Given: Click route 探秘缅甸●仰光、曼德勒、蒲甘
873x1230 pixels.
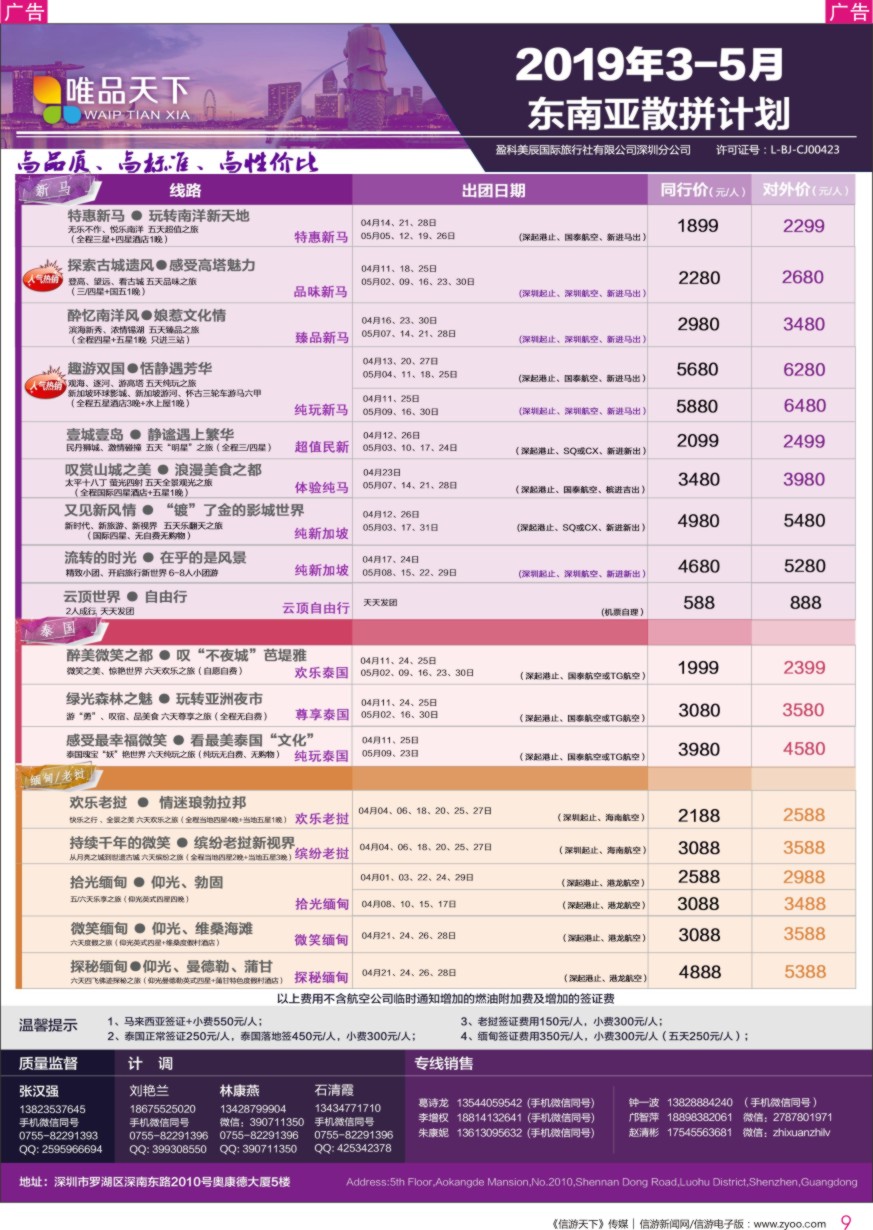Looking at the screenshot, I should point(170,966).
